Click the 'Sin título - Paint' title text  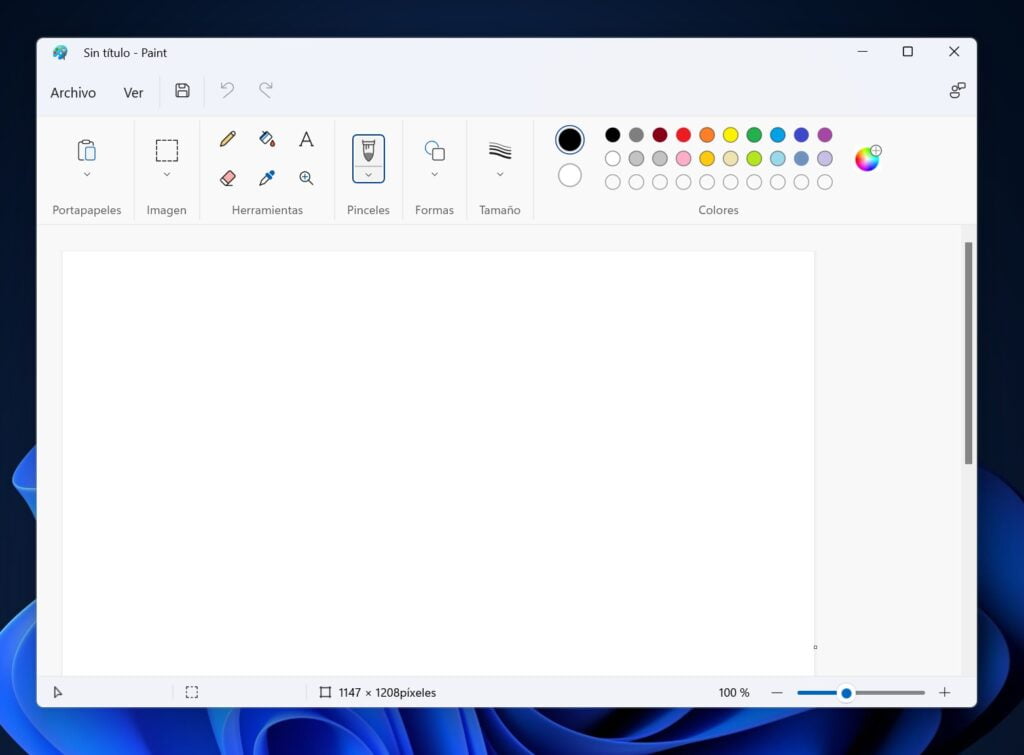pos(125,53)
